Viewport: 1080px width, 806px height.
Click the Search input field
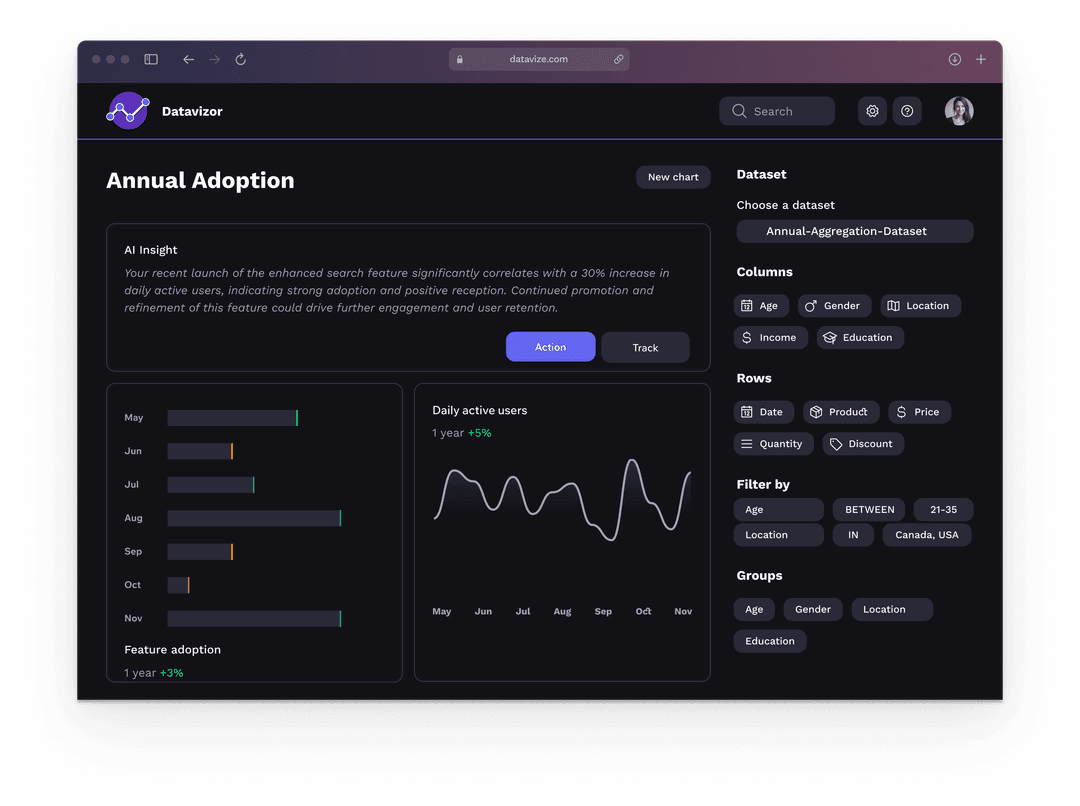(777, 111)
